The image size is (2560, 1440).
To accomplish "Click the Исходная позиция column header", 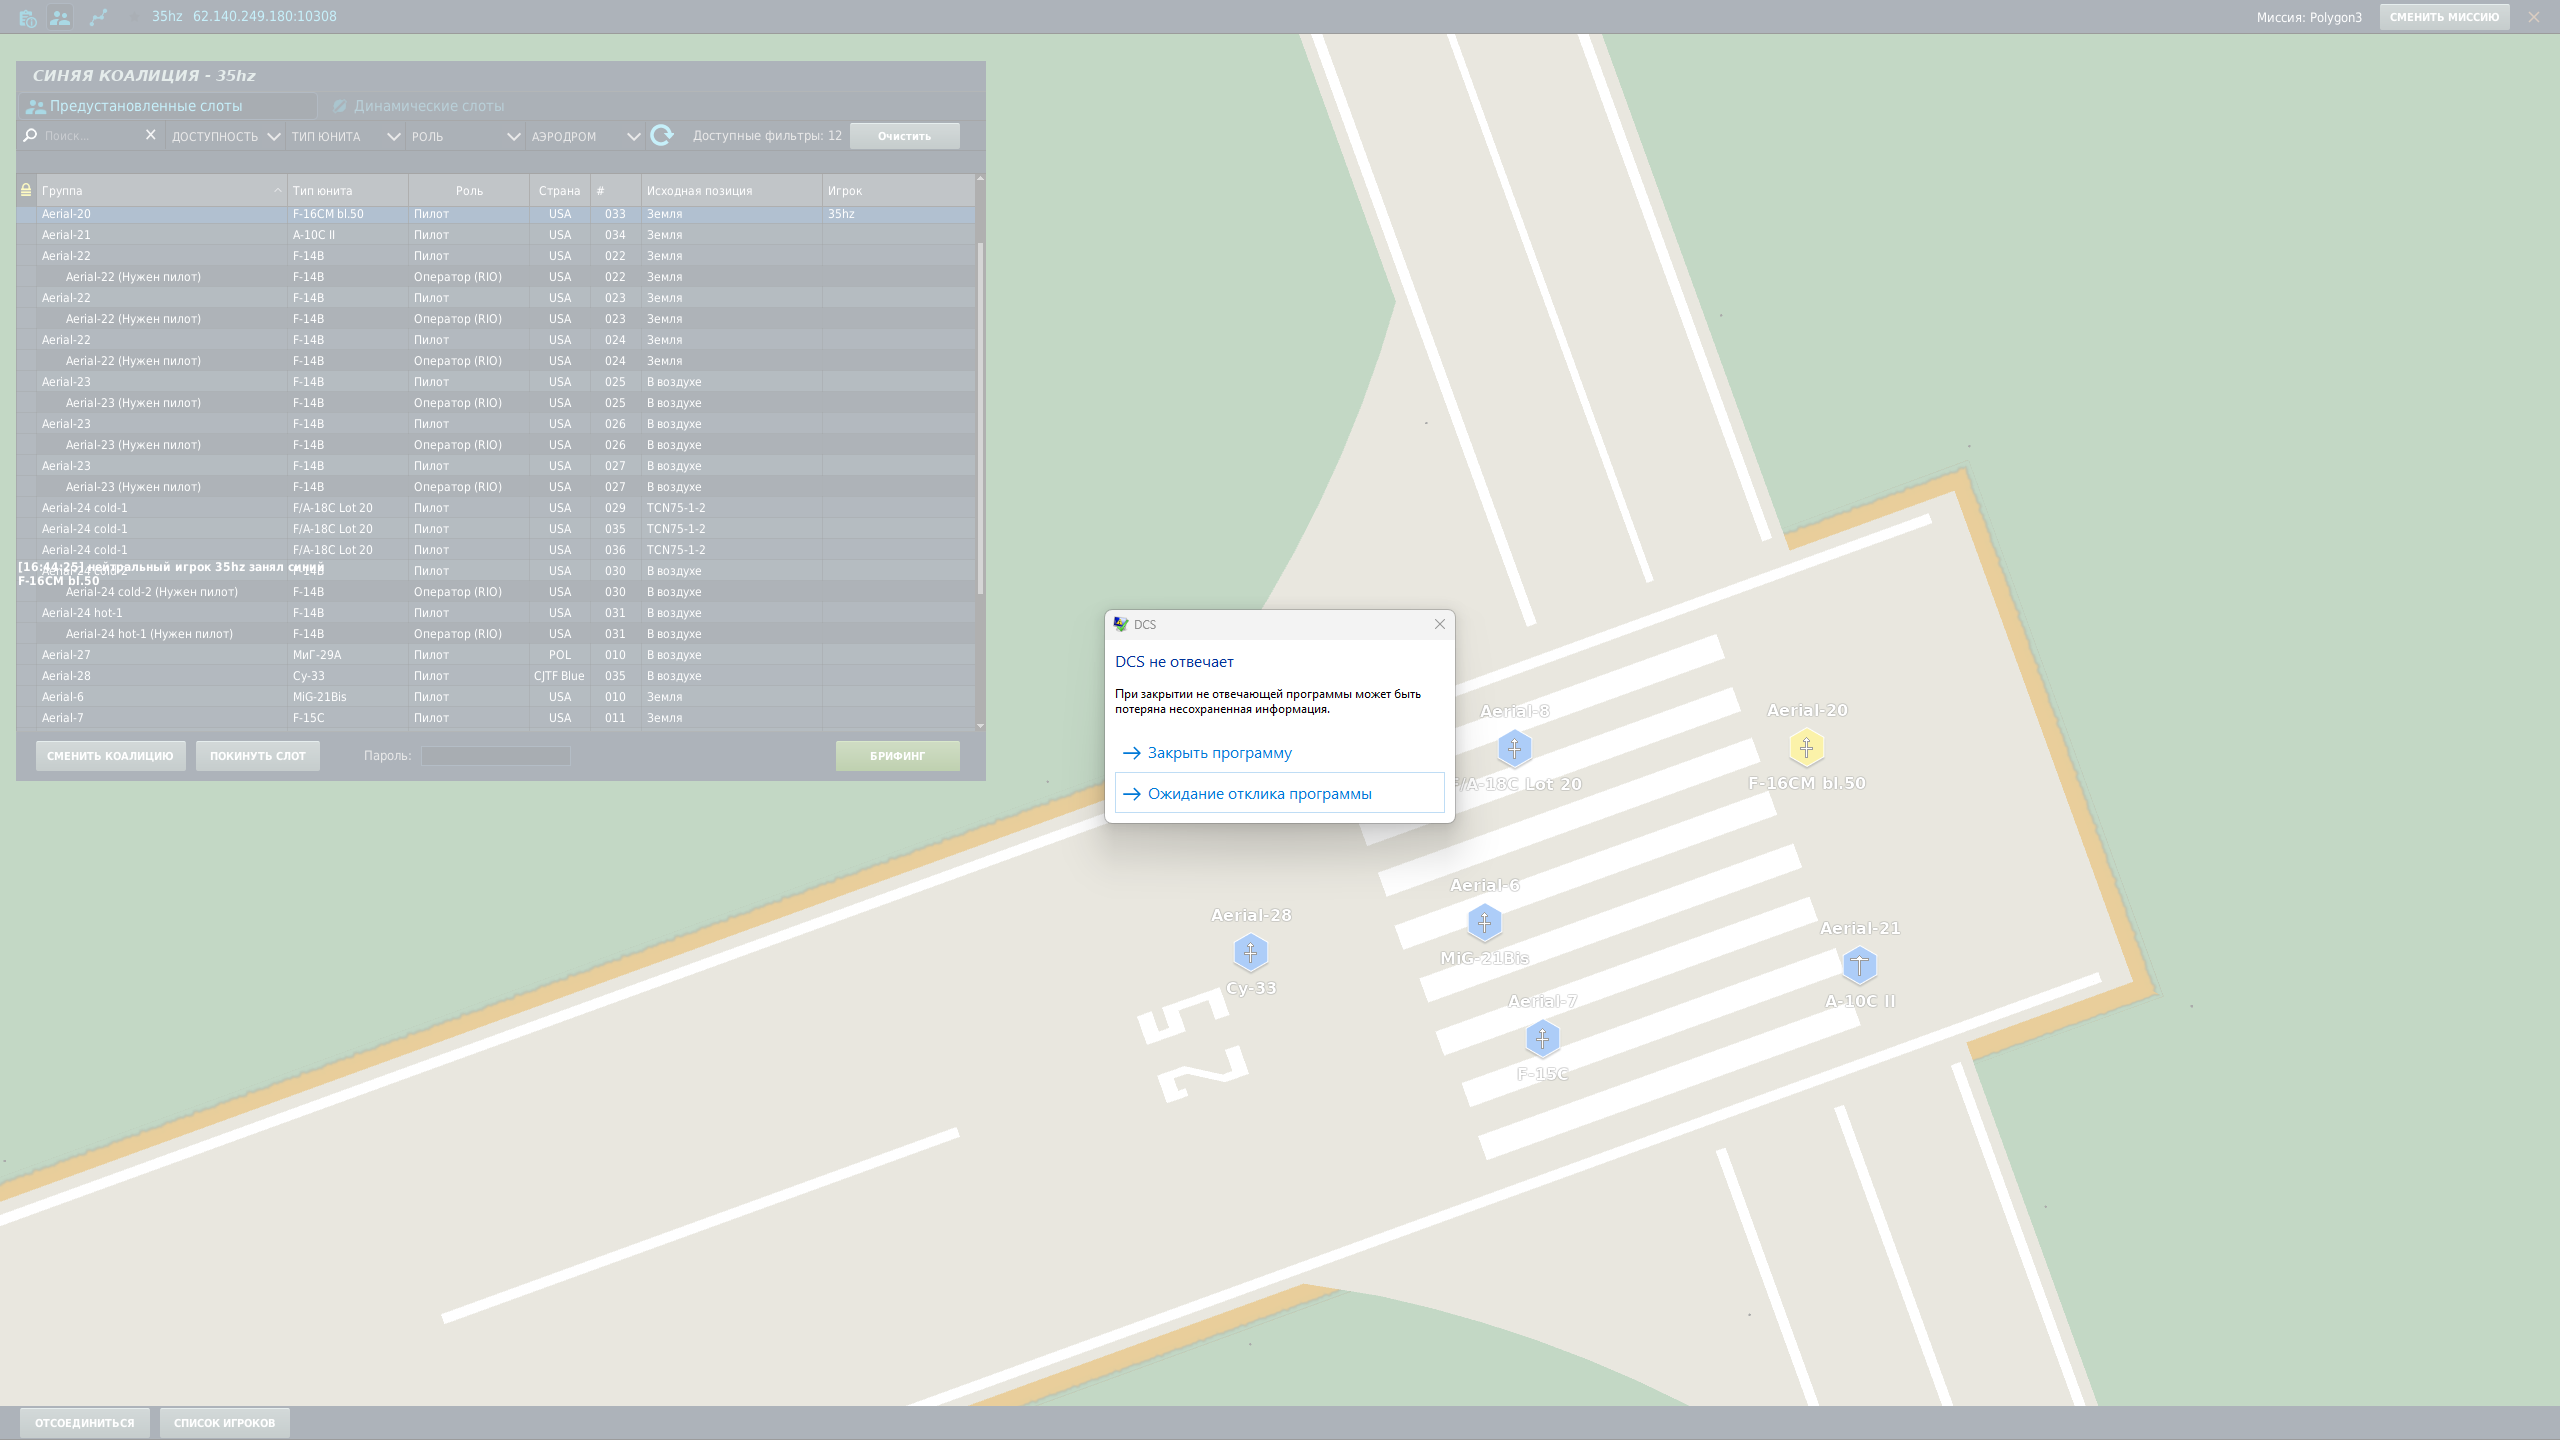I will [x=731, y=190].
